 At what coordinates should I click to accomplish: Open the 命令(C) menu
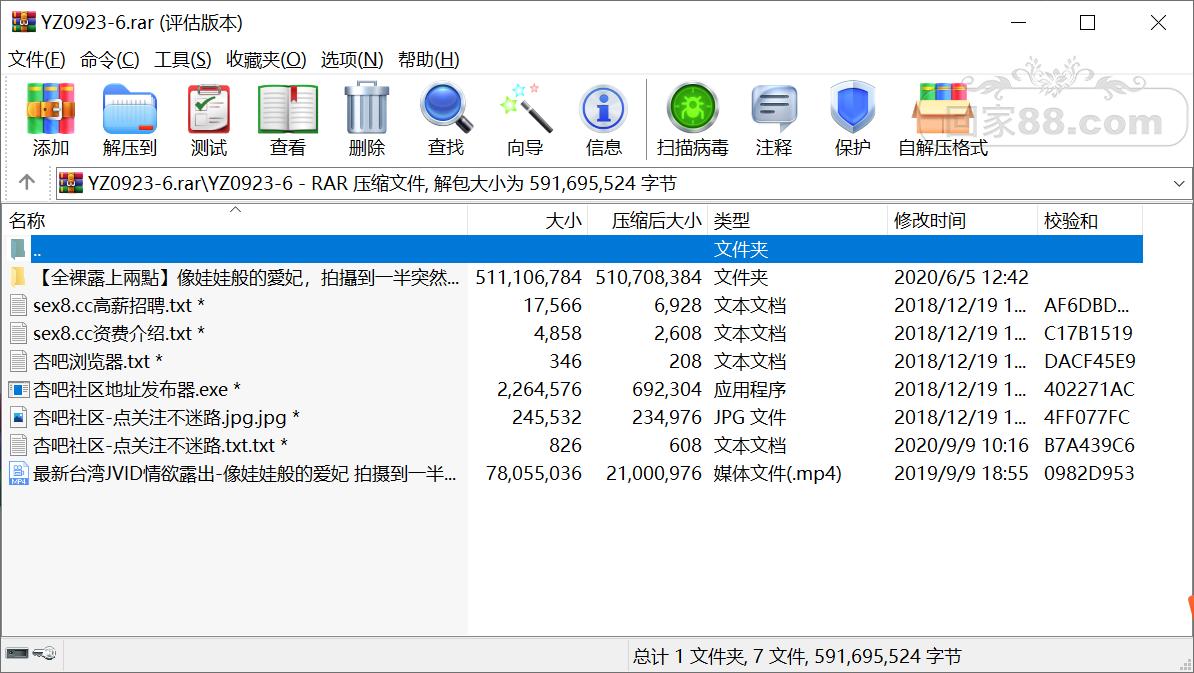pyautogui.click(x=110, y=59)
